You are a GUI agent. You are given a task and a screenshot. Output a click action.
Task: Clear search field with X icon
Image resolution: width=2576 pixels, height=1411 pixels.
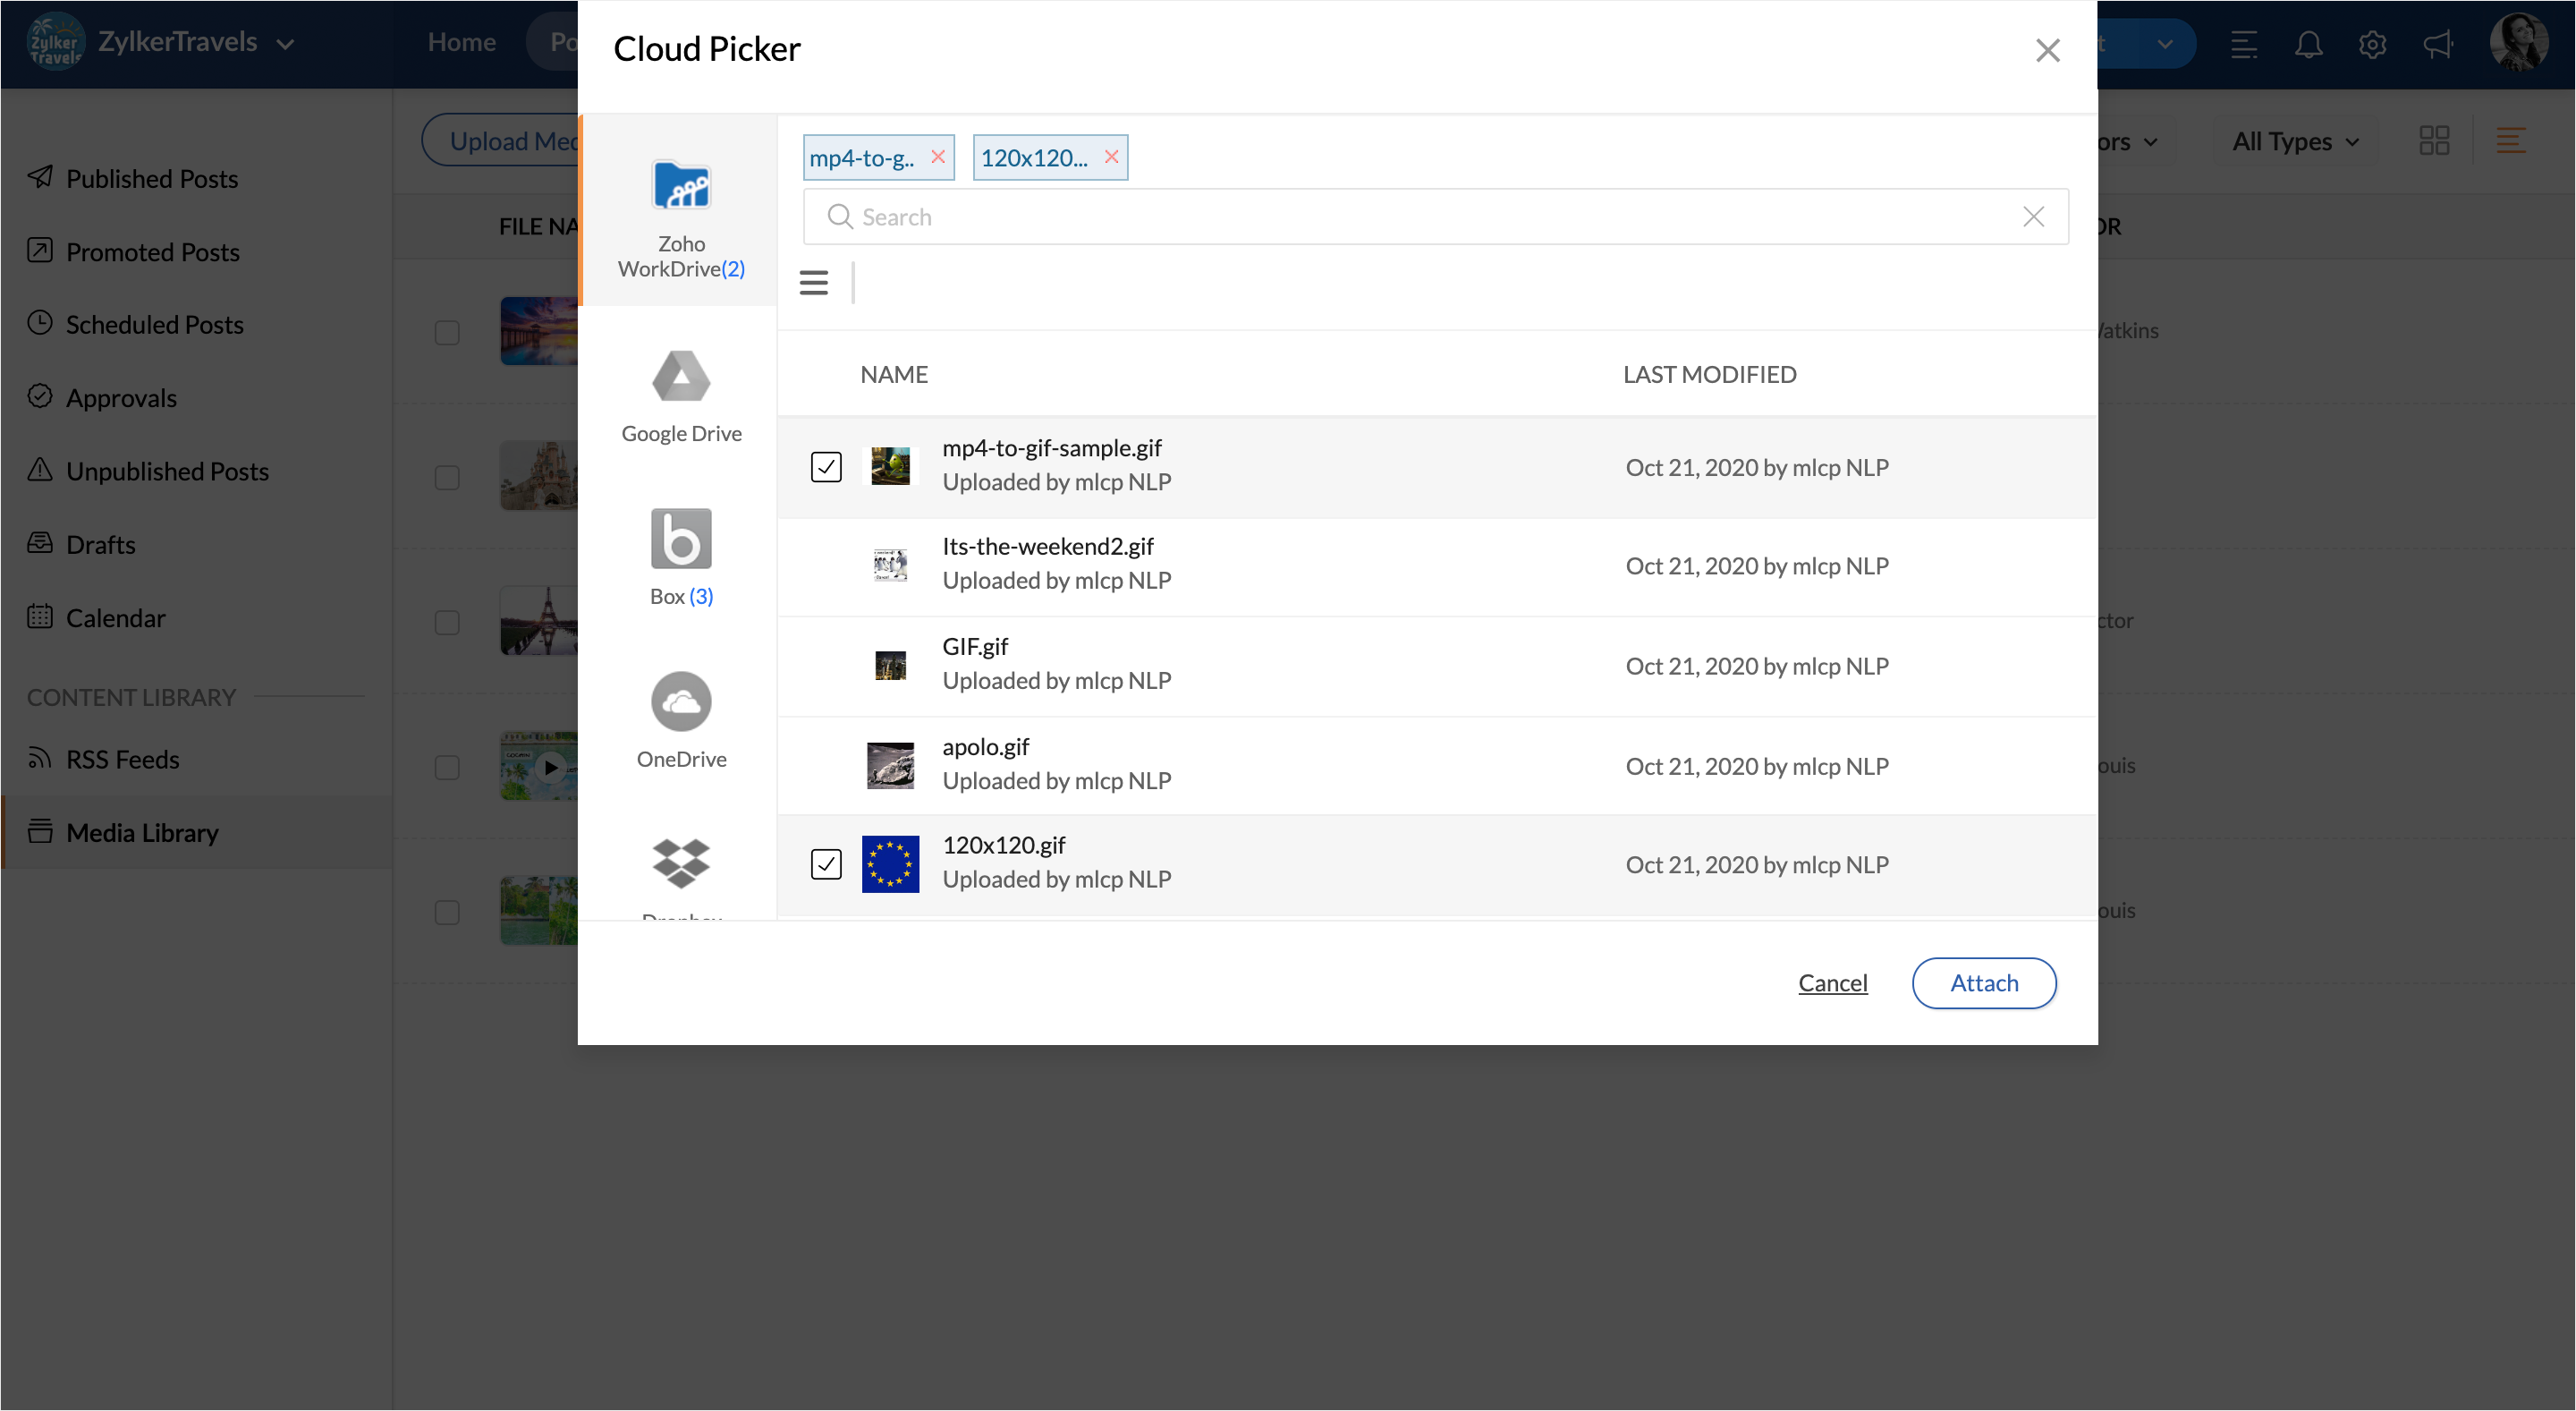click(2033, 217)
